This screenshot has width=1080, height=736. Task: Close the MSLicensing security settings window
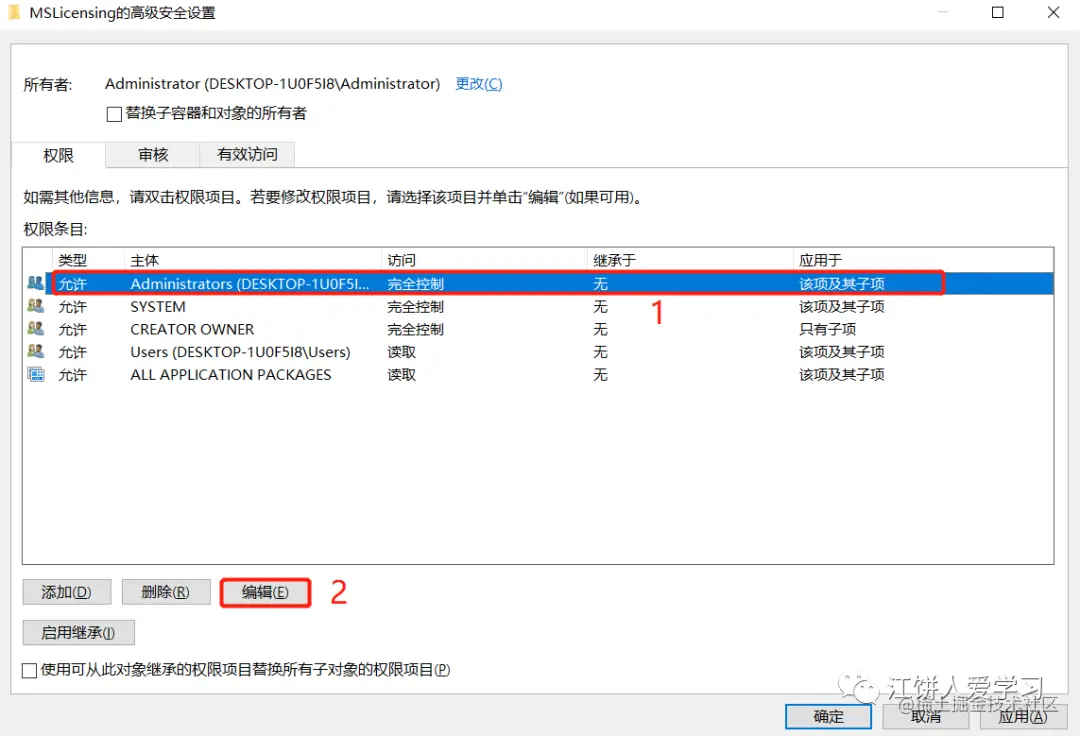tap(1053, 12)
